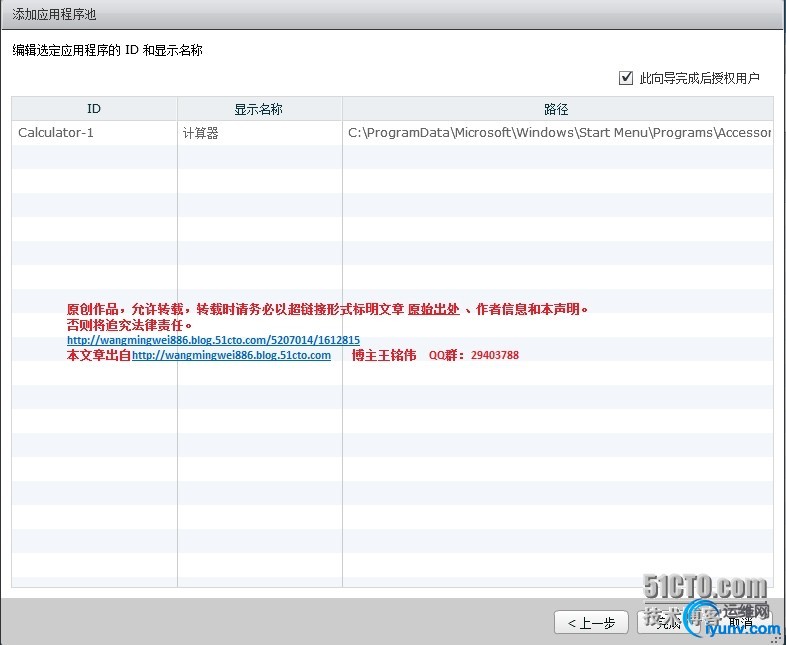Click the 显示名称 column header
786x645 pixels.
tap(260, 109)
